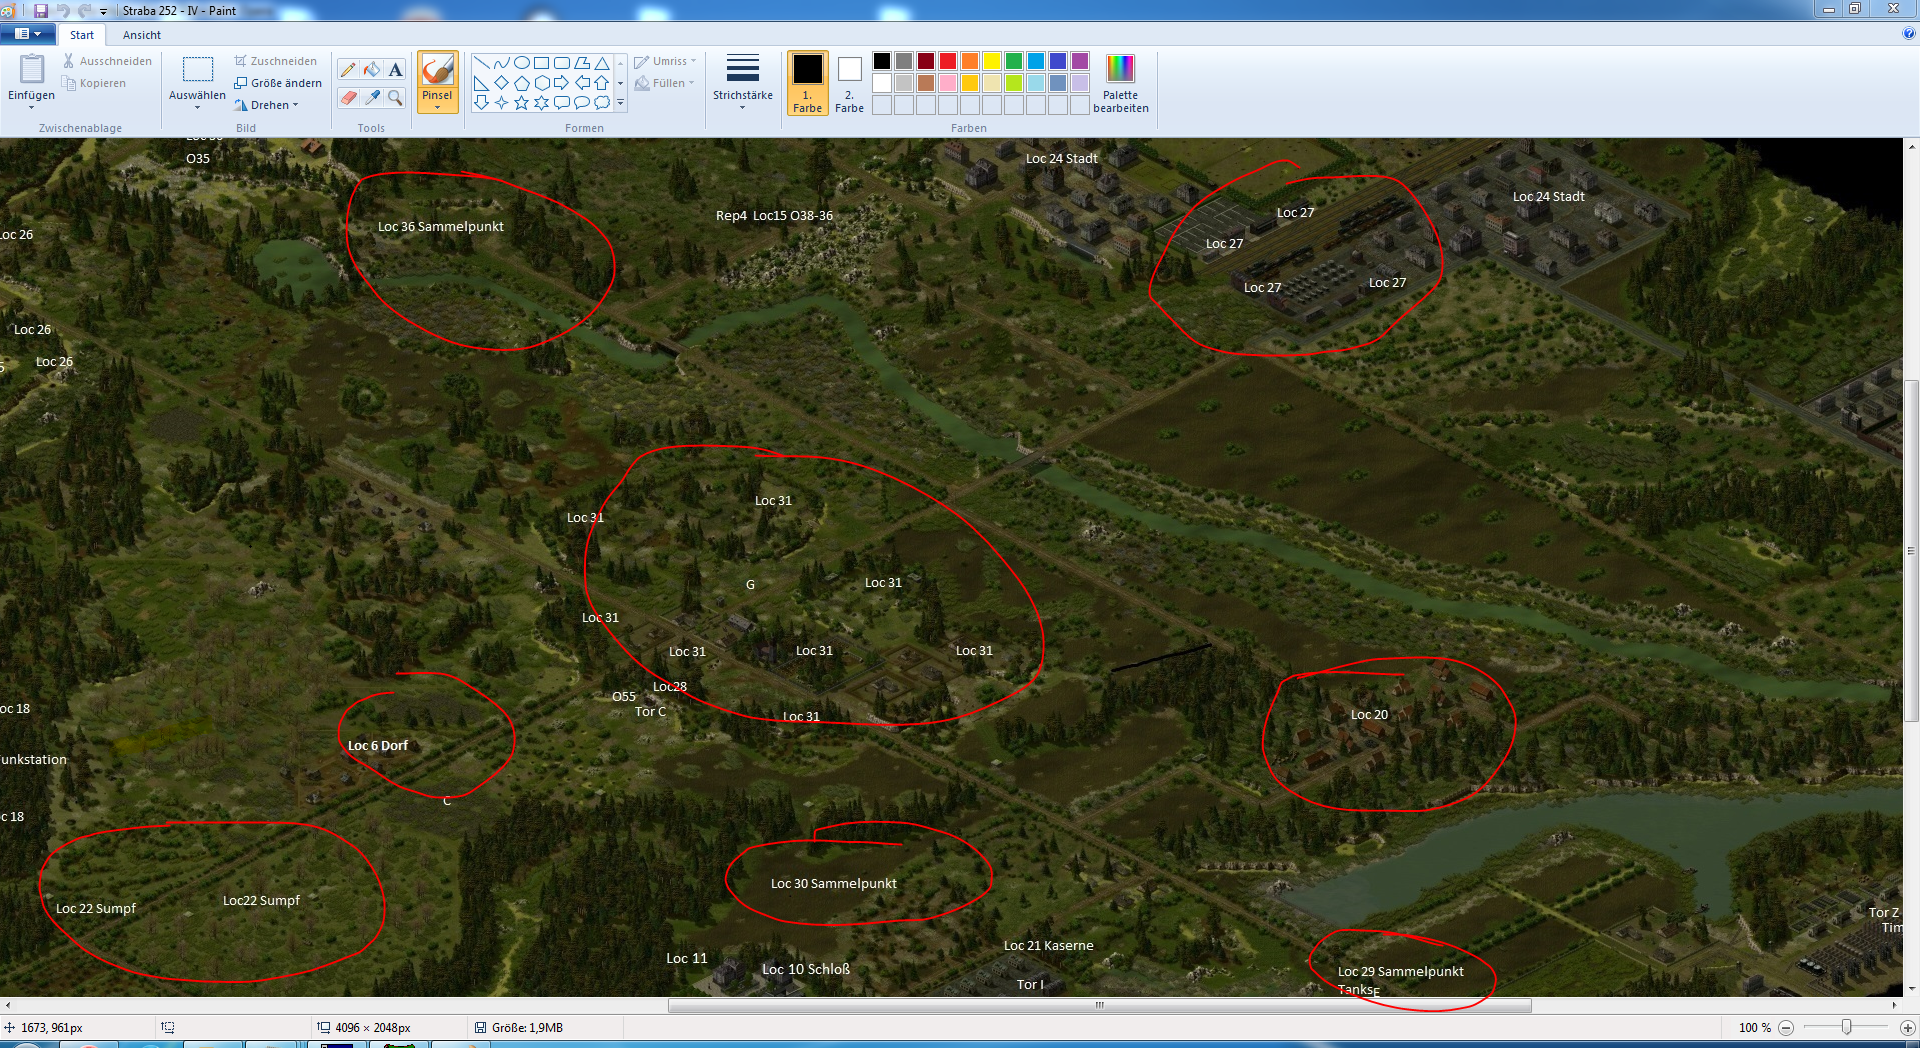Pick the green color swatch
1920x1048 pixels.
click(x=1014, y=61)
